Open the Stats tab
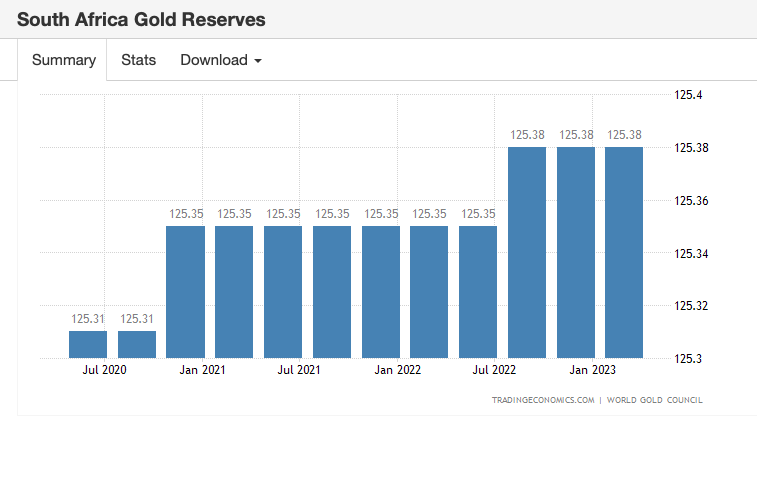757x478 pixels. (x=138, y=60)
